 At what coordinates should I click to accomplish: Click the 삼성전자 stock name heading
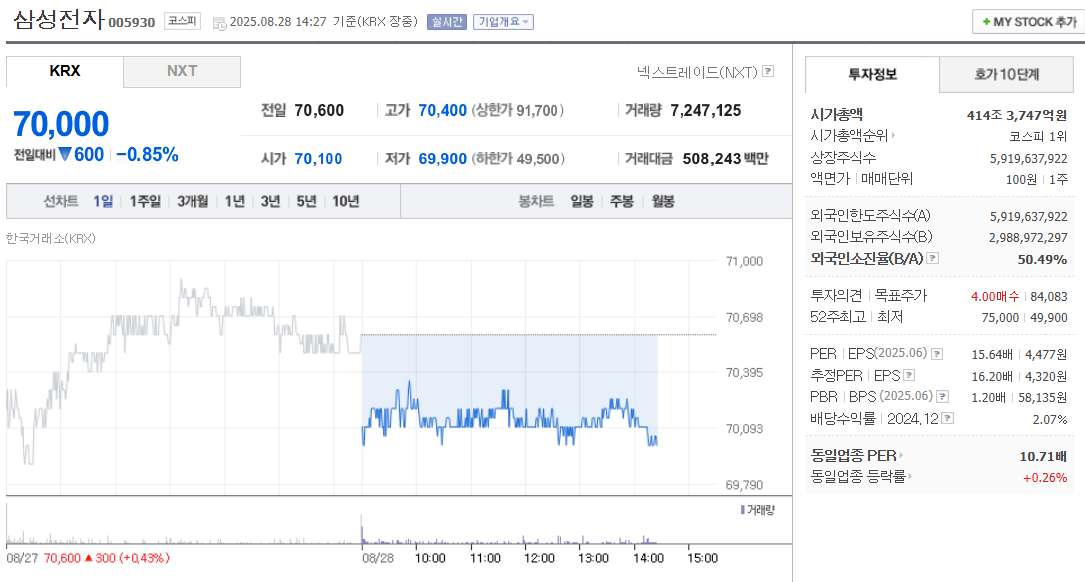click(x=58, y=19)
